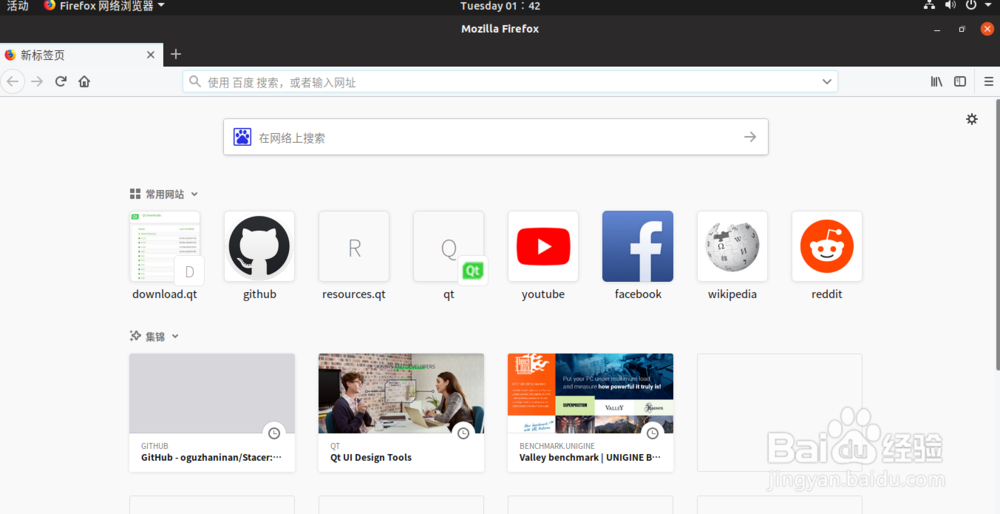Click the 常用网站 section heading

[165, 194]
